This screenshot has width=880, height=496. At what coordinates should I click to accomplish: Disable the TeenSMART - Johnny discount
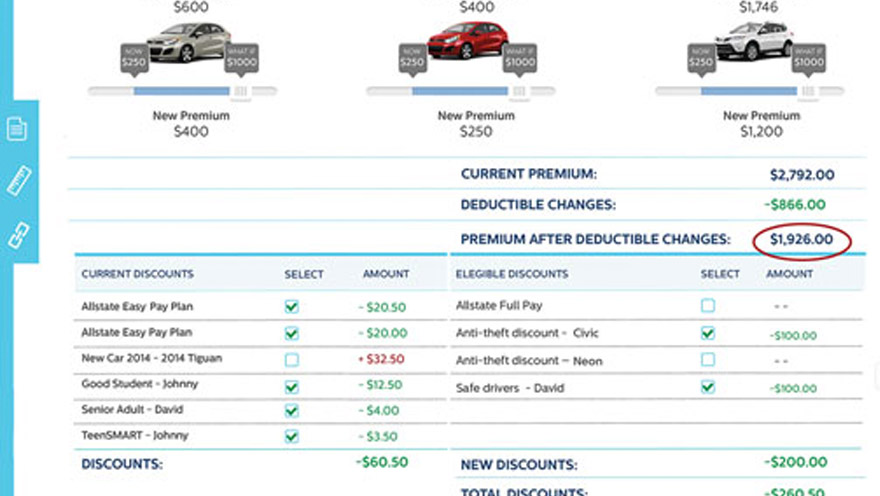coord(291,436)
